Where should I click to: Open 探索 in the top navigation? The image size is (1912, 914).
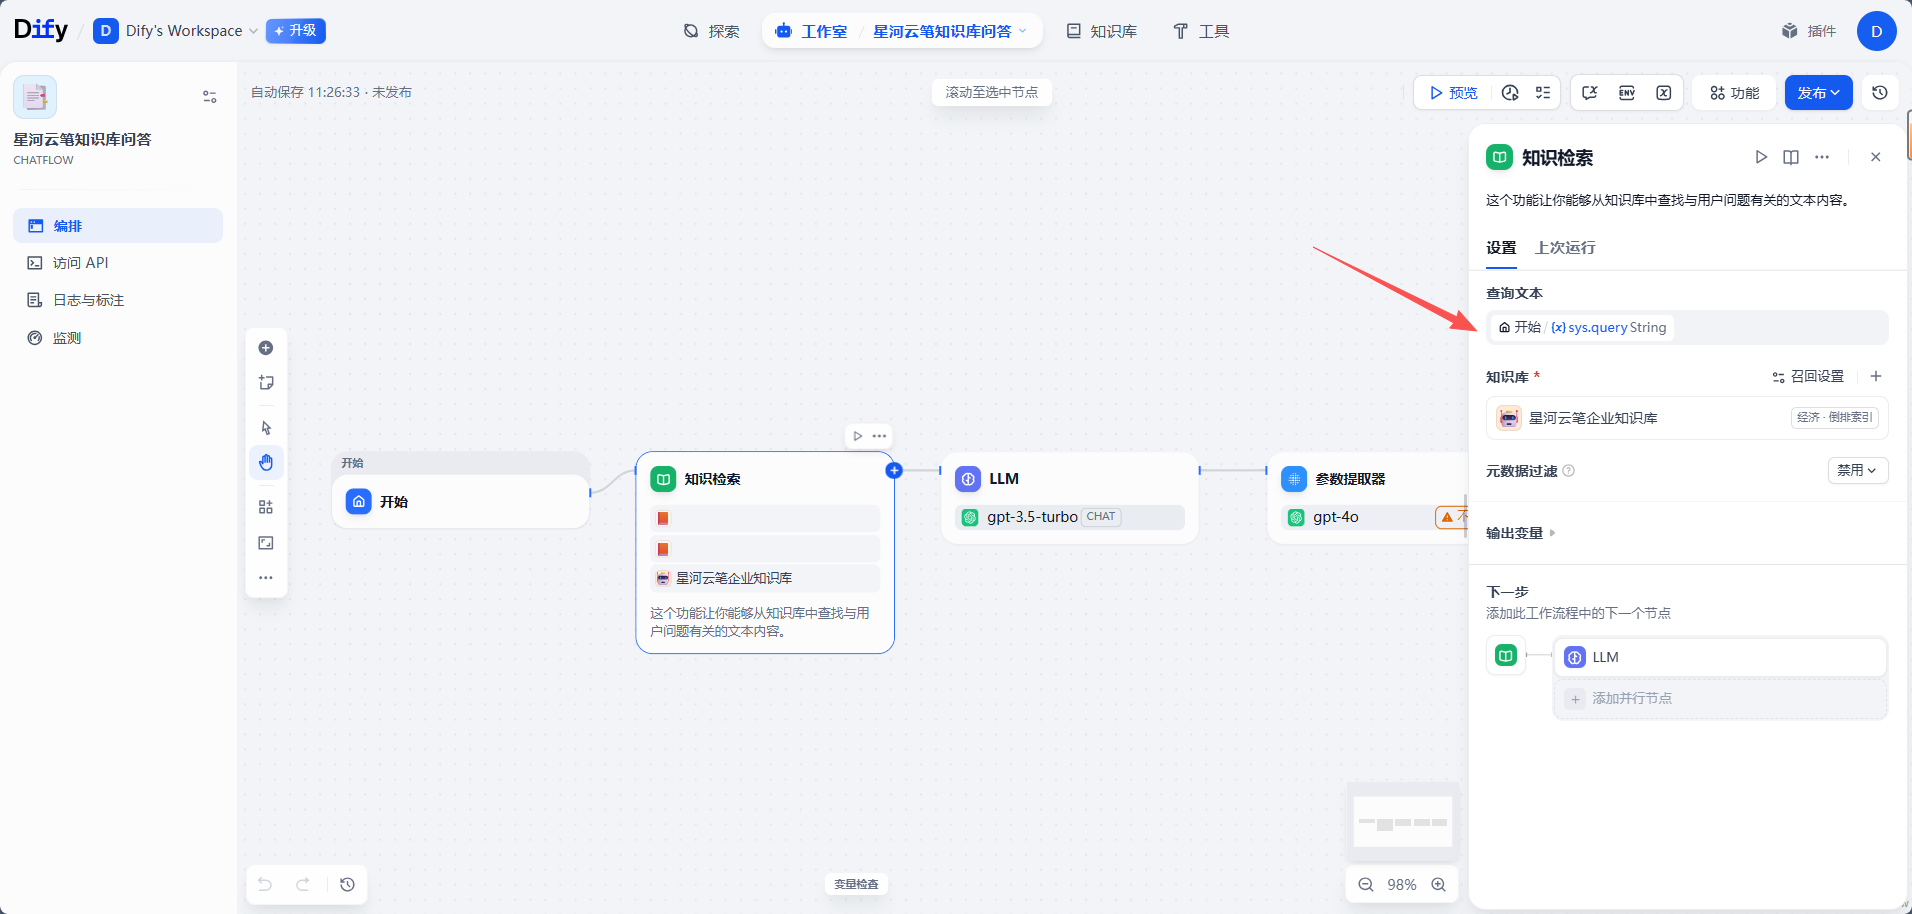pos(711,31)
